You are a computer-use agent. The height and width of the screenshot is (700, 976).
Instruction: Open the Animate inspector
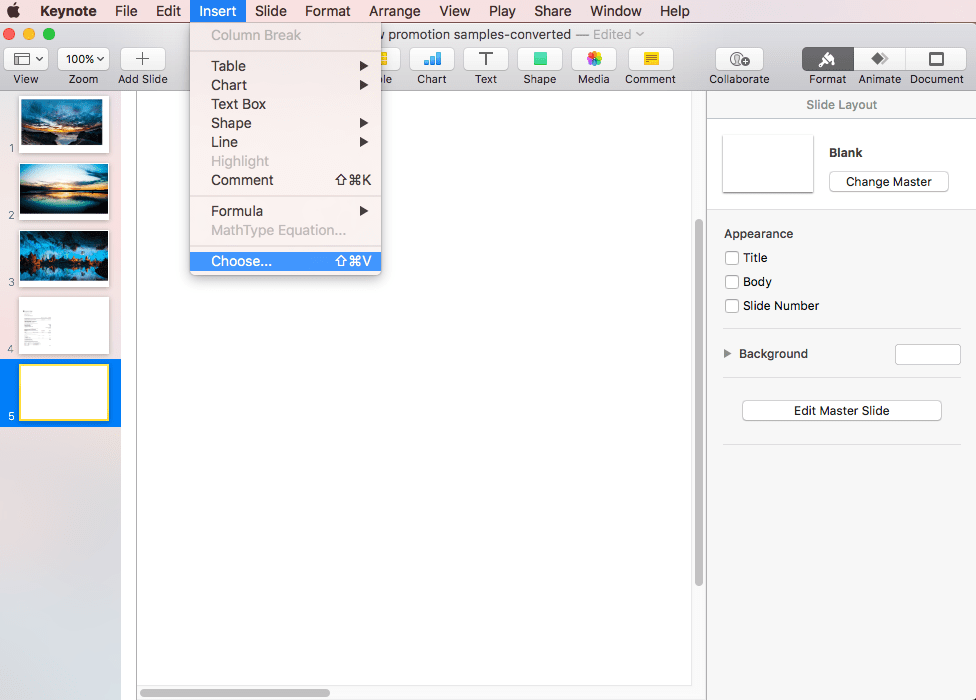pos(879,60)
